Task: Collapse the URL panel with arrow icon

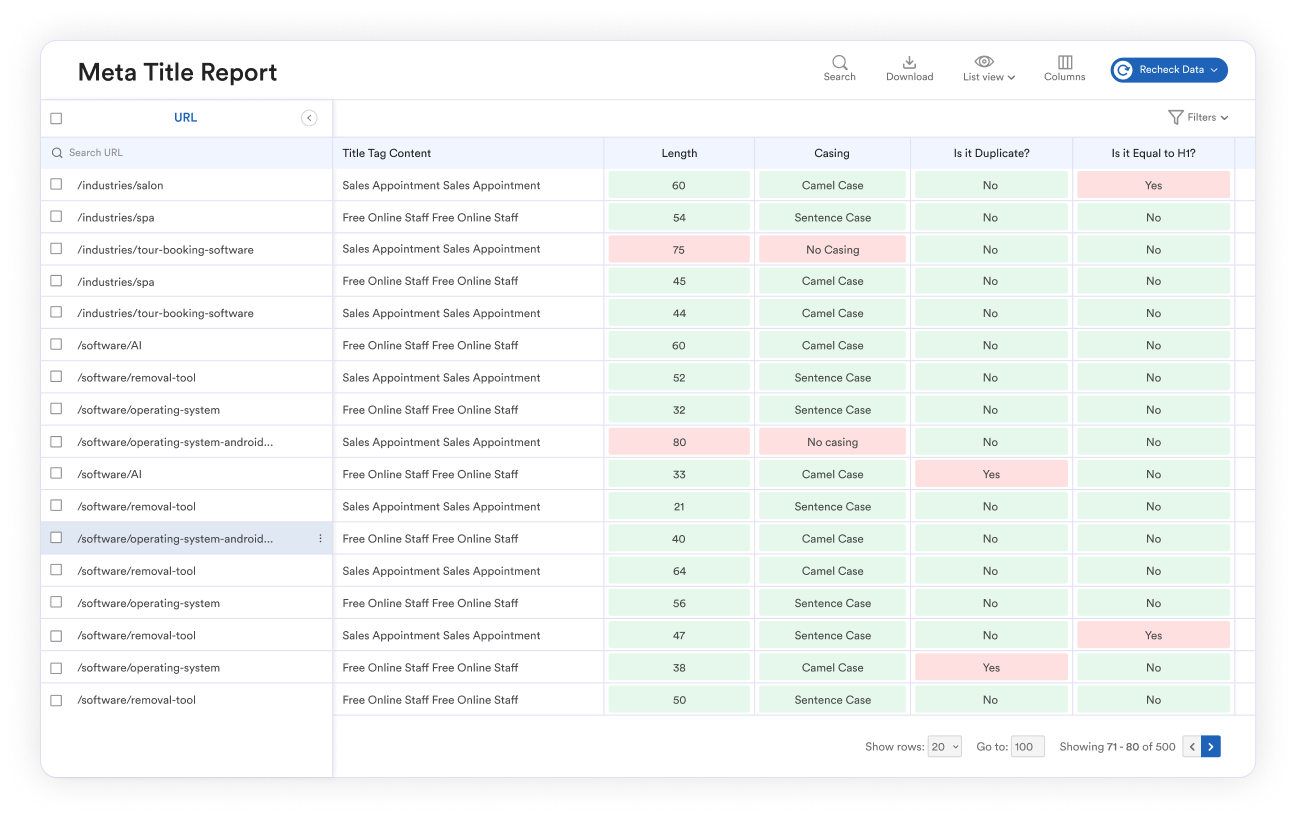Action: tap(309, 118)
